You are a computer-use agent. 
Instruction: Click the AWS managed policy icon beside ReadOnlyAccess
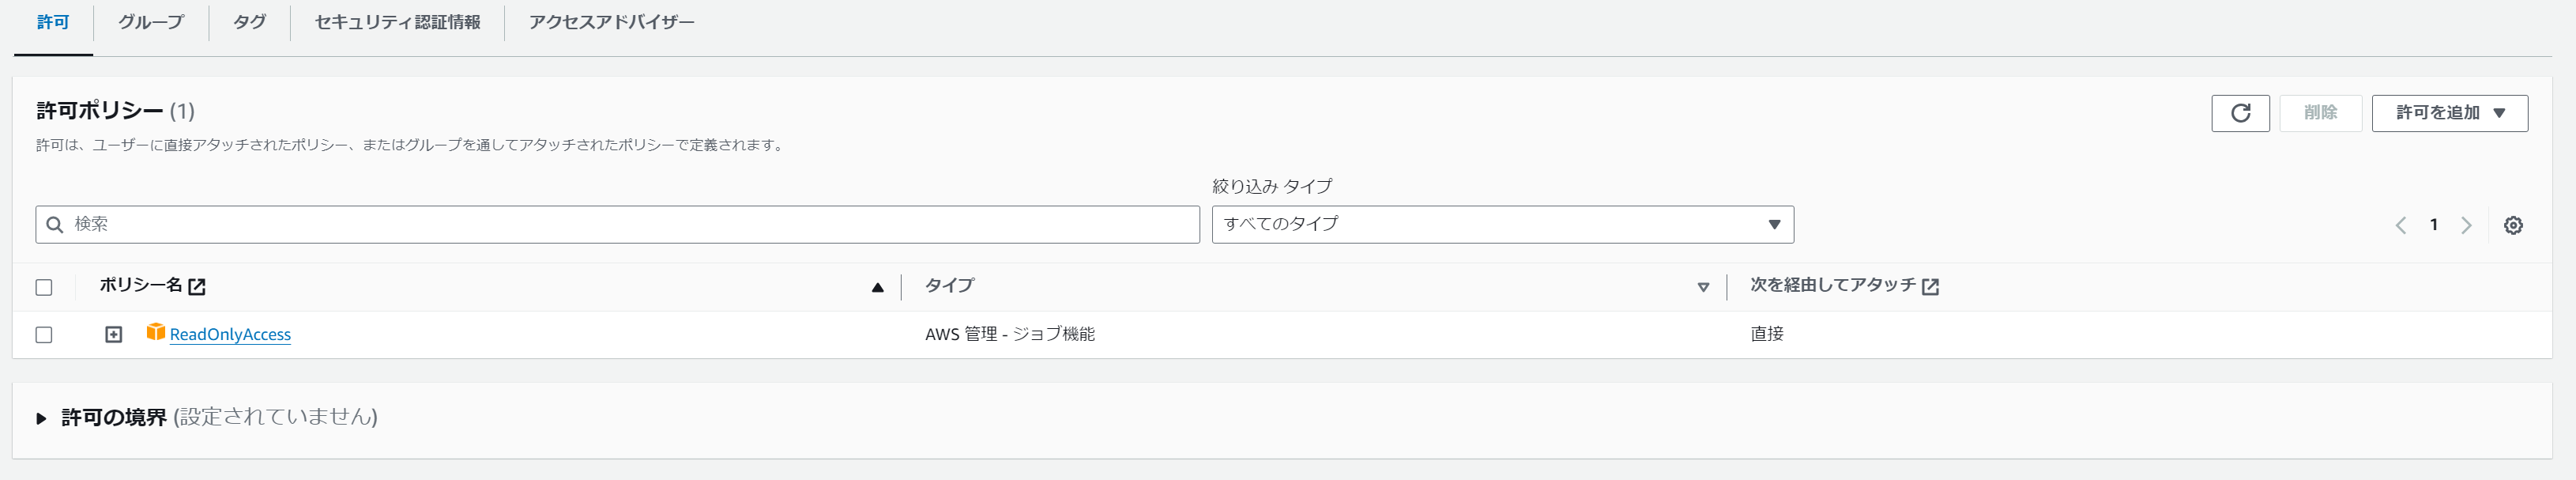156,334
